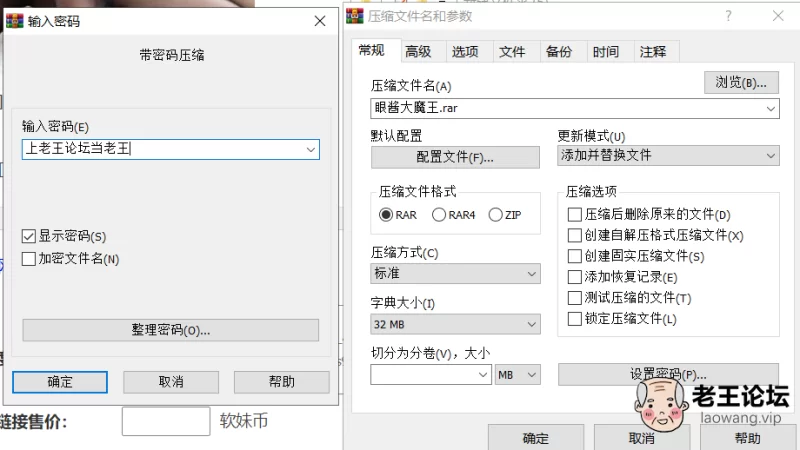Enable 添加恢复记录(E) option

[x=574, y=277]
